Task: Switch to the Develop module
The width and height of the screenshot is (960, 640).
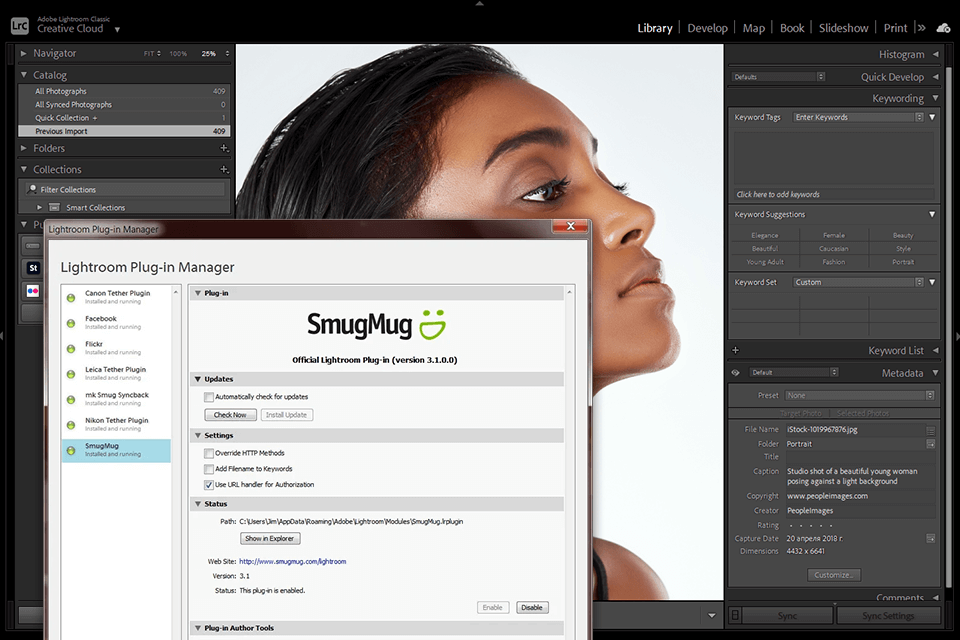Action: (x=707, y=28)
